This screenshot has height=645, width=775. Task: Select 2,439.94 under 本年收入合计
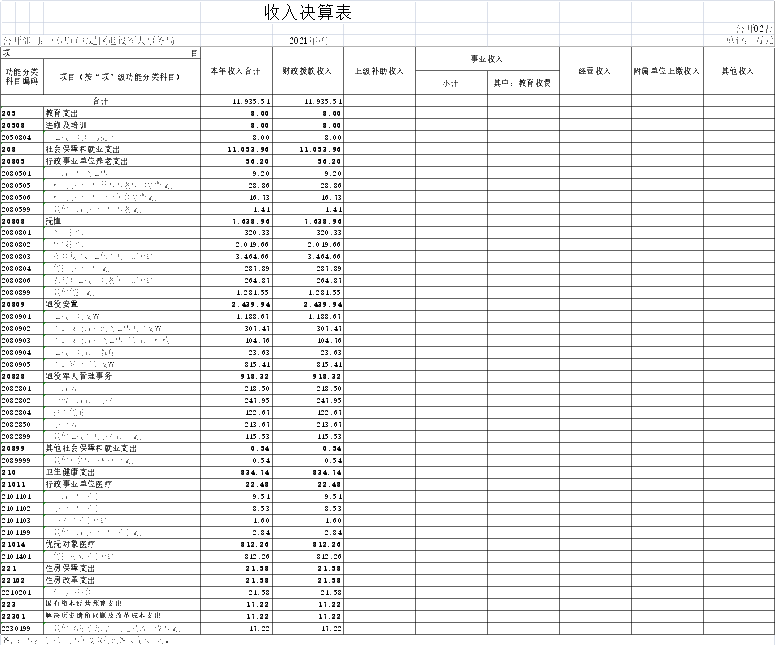tap(236, 304)
